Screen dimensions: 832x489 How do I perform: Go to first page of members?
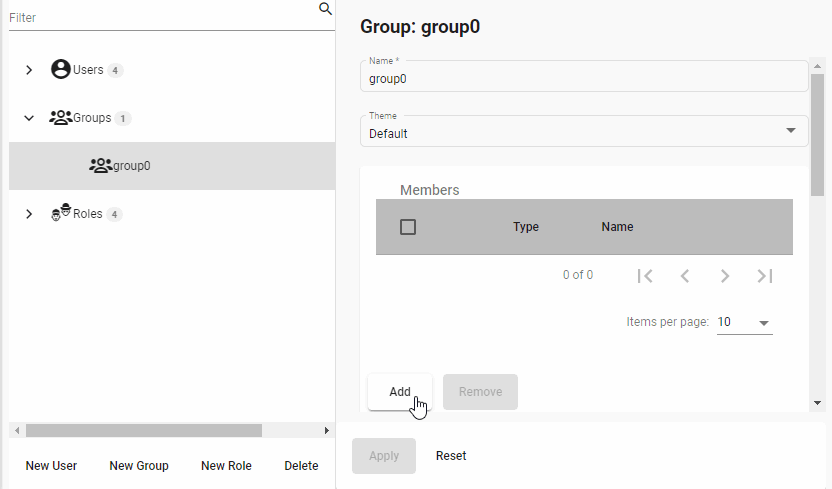coord(645,276)
